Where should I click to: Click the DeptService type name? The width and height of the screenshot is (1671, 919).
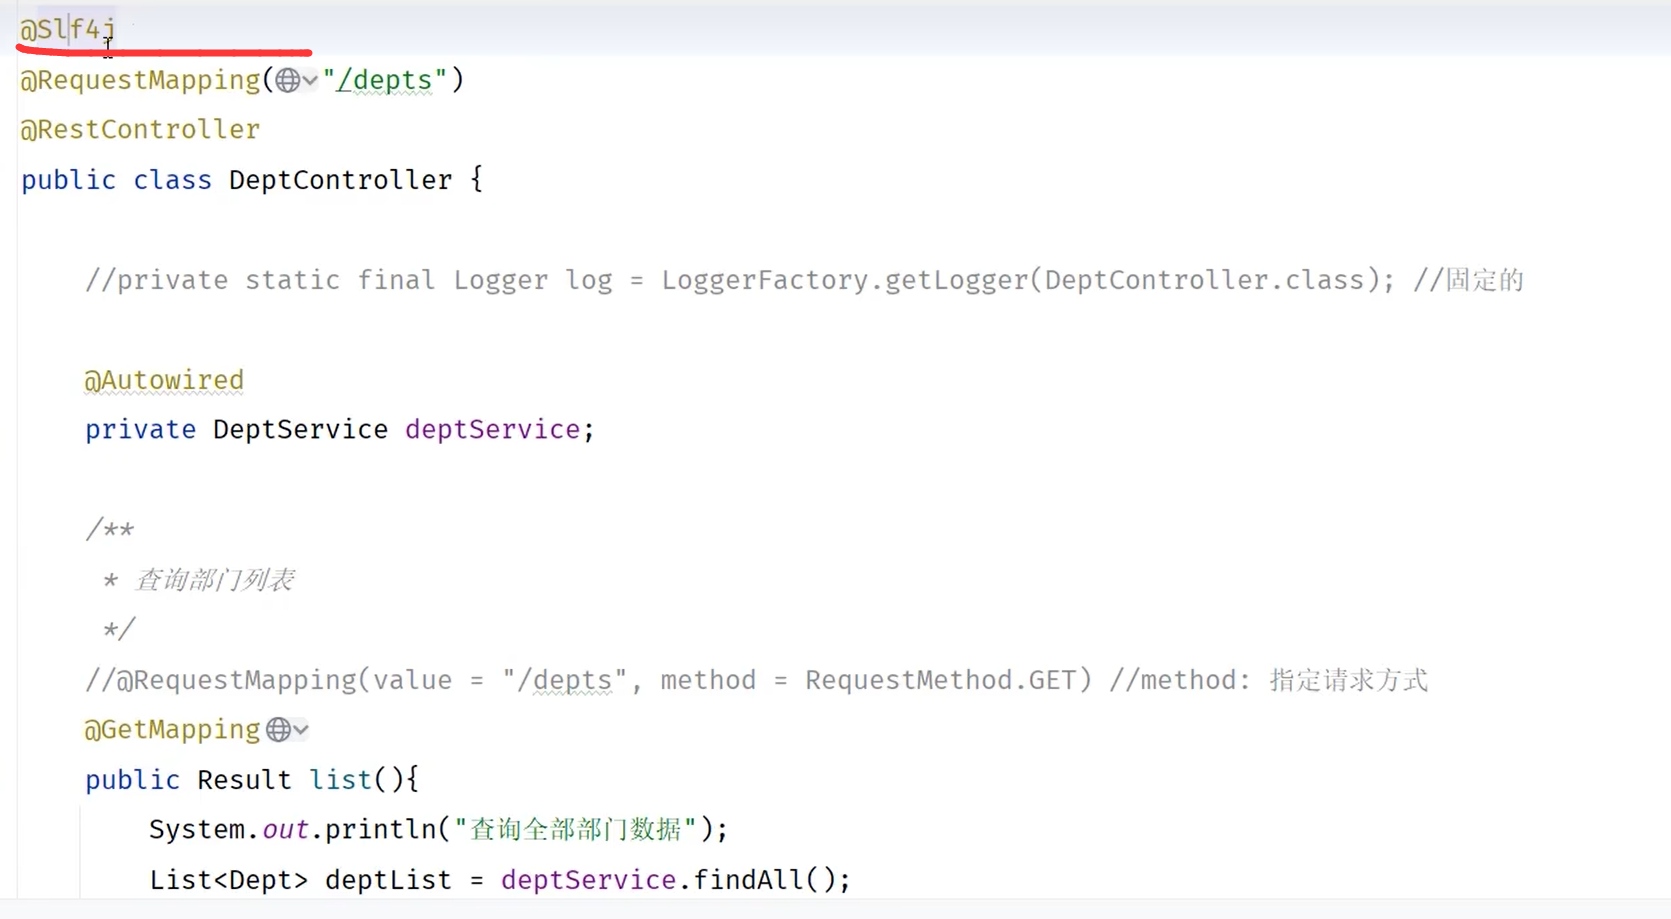[x=299, y=429]
